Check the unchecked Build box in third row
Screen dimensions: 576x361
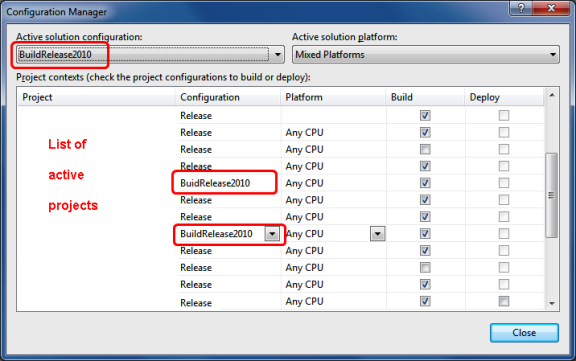(x=425, y=149)
